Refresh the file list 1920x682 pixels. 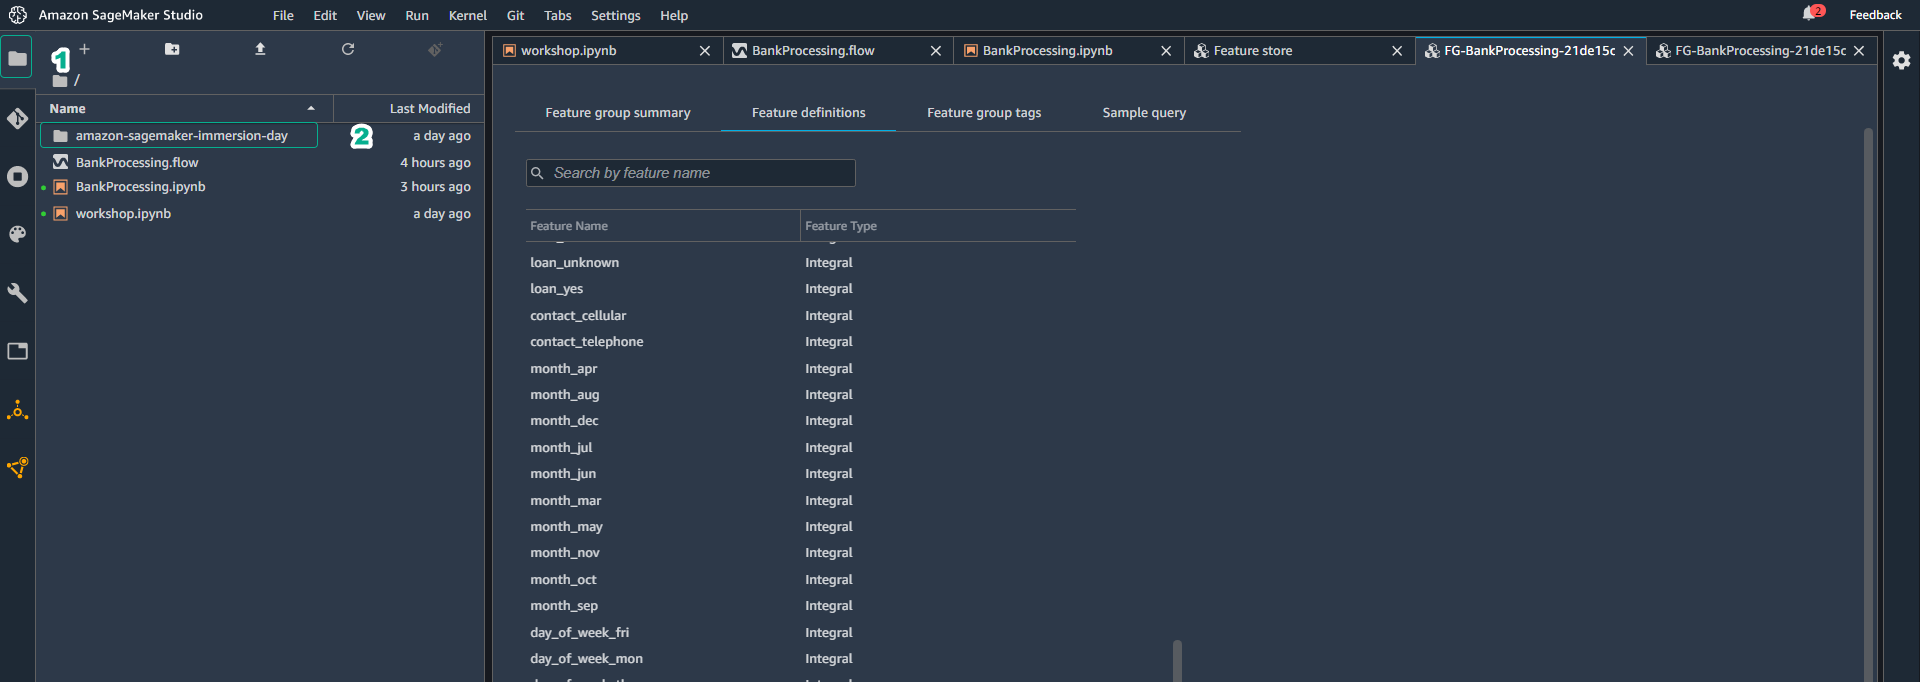[348, 49]
